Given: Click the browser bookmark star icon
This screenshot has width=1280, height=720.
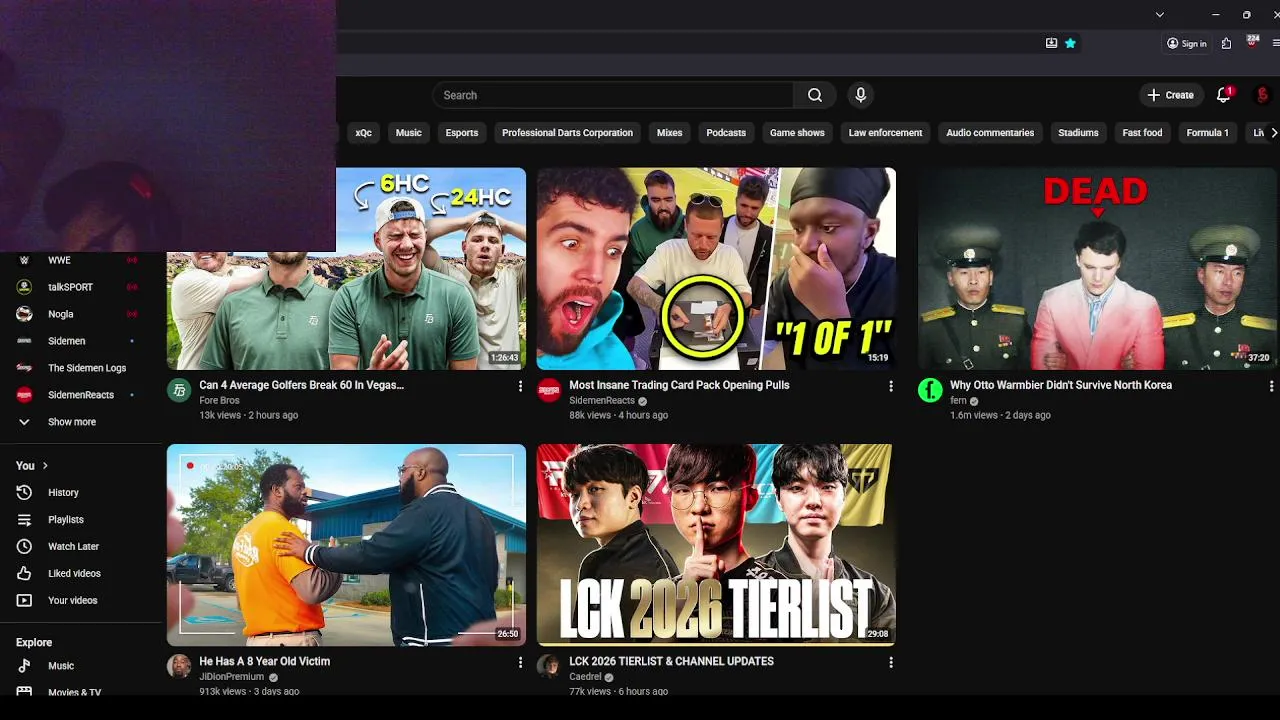Looking at the screenshot, I should coord(1070,43).
